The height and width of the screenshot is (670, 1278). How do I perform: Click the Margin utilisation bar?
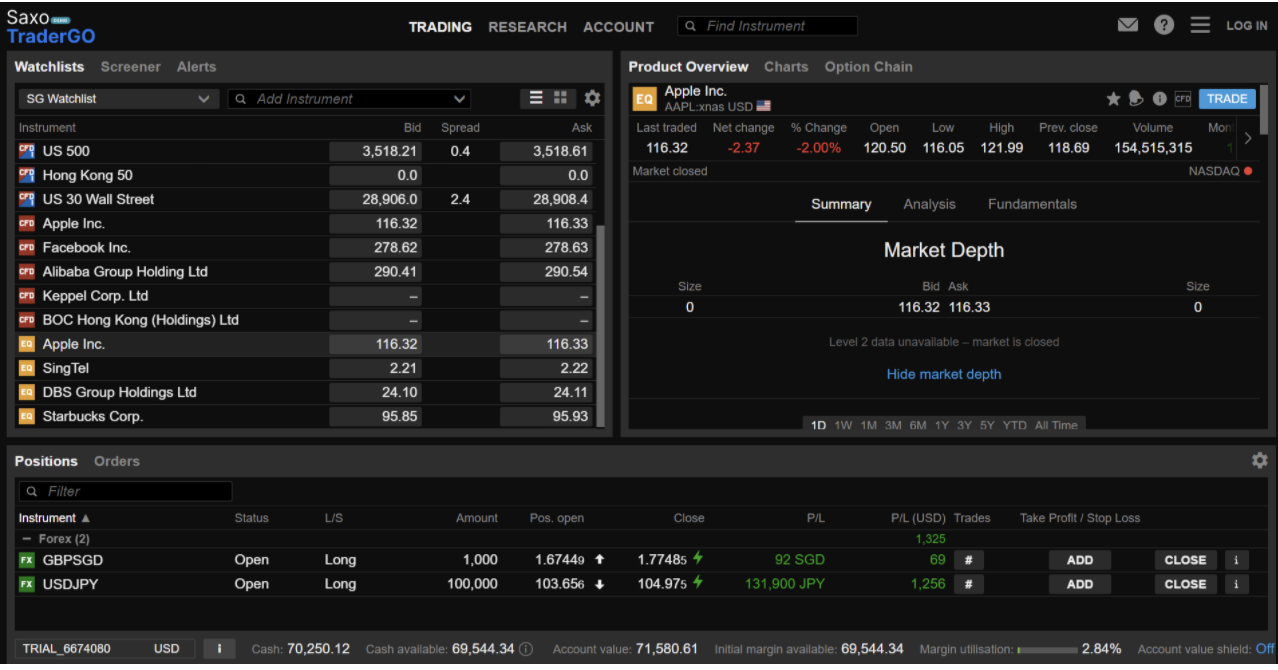1047,650
